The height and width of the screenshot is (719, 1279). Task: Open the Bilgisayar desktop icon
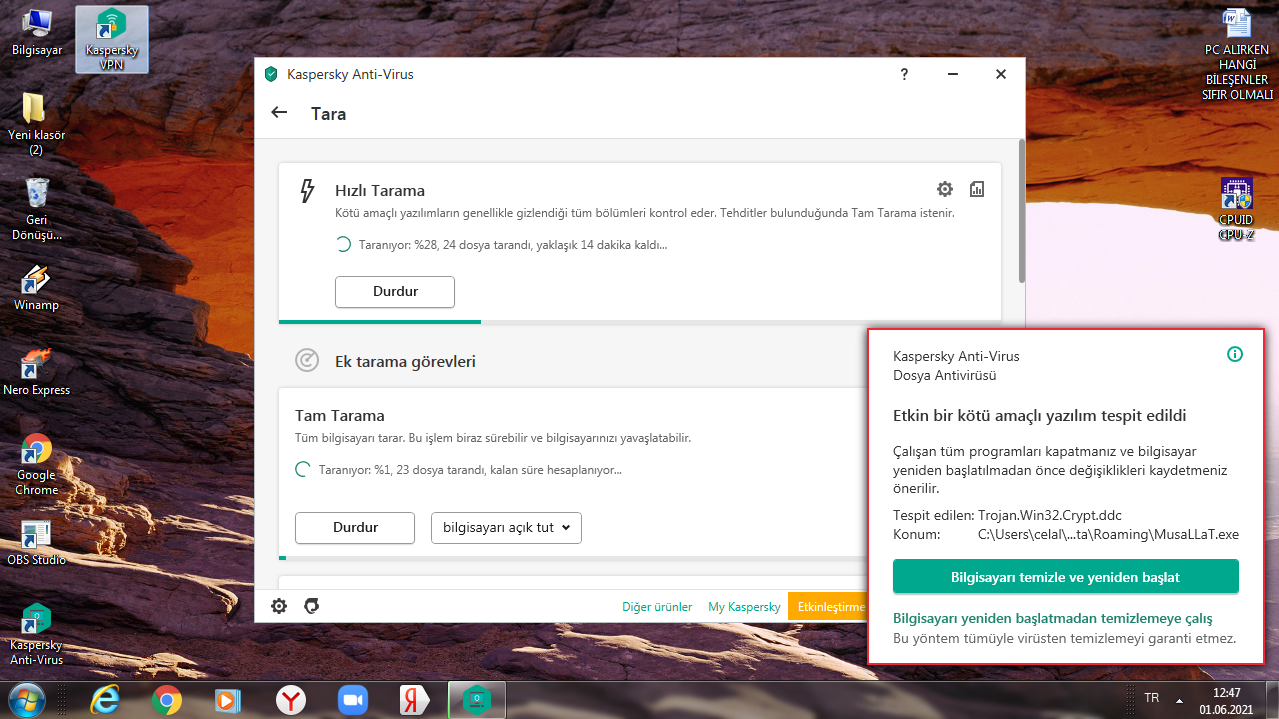tap(36, 32)
